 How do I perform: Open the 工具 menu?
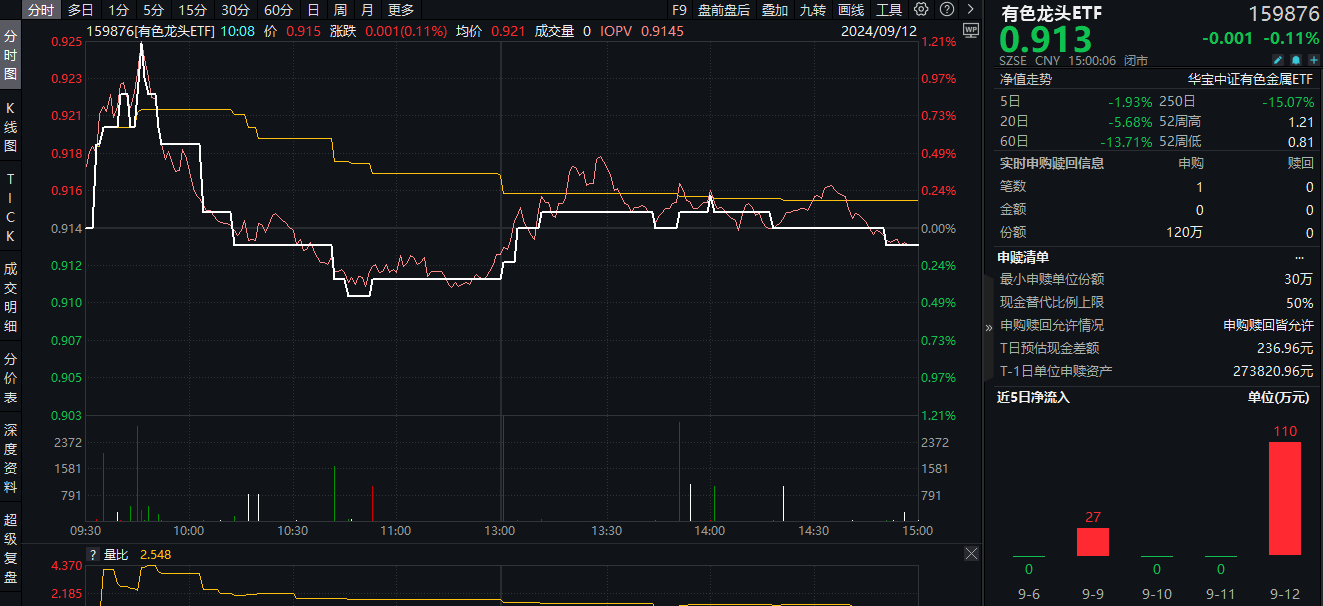point(890,9)
